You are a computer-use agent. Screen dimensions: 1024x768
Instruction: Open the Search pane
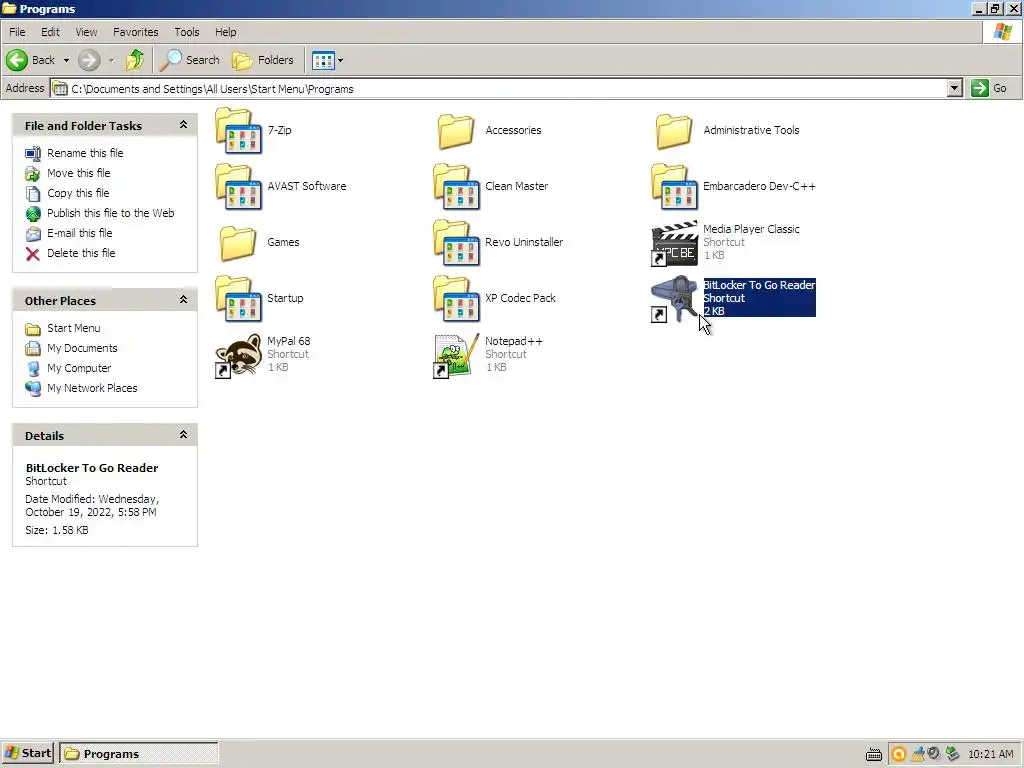pos(190,60)
